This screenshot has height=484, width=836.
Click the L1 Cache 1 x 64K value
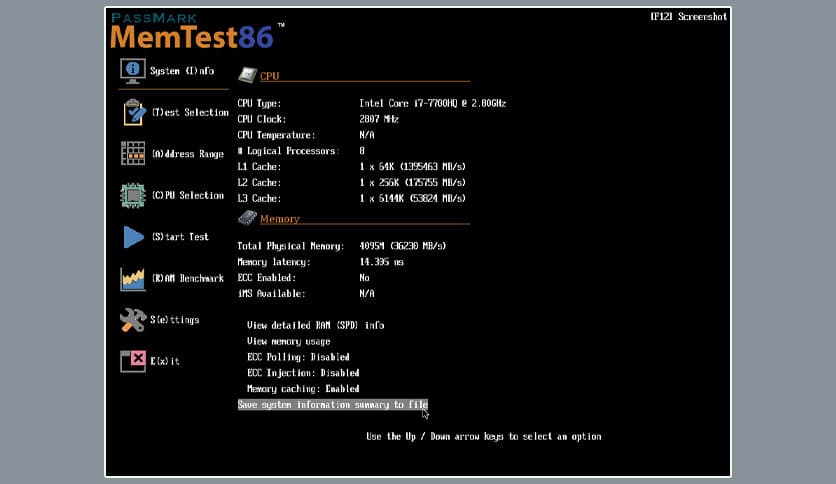412,167
